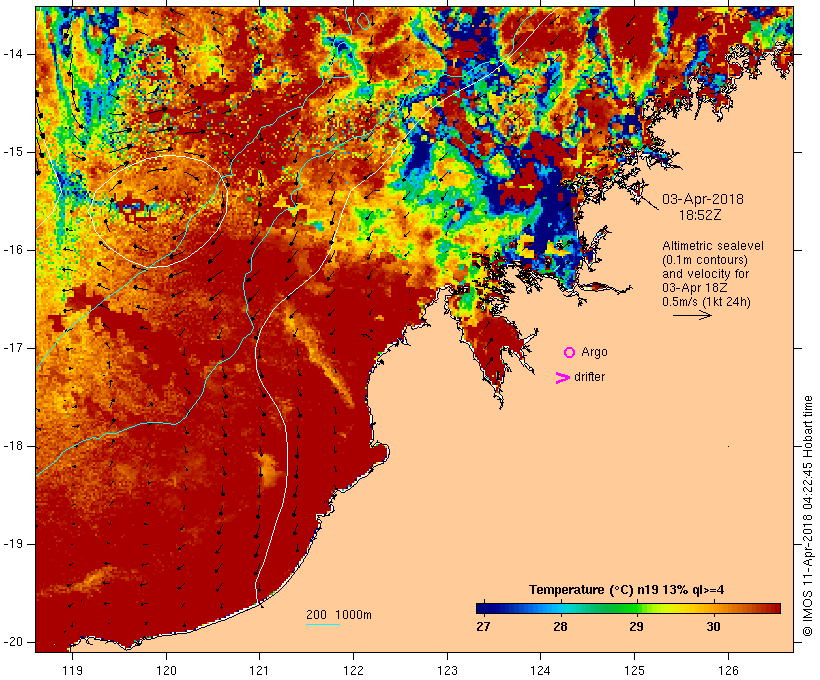Click the '03-Apr-2018' date label
This screenshot has height=680, width=820.
click(702, 199)
